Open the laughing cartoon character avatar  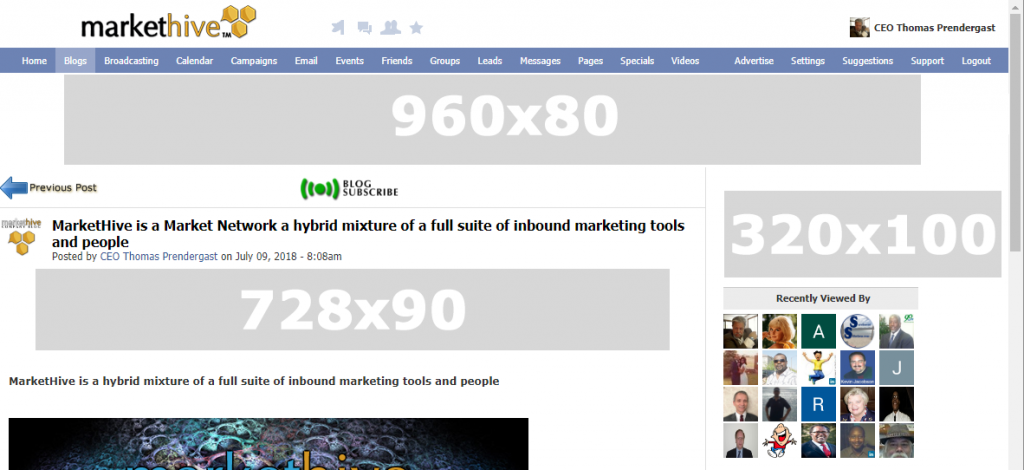click(x=779, y=441)
